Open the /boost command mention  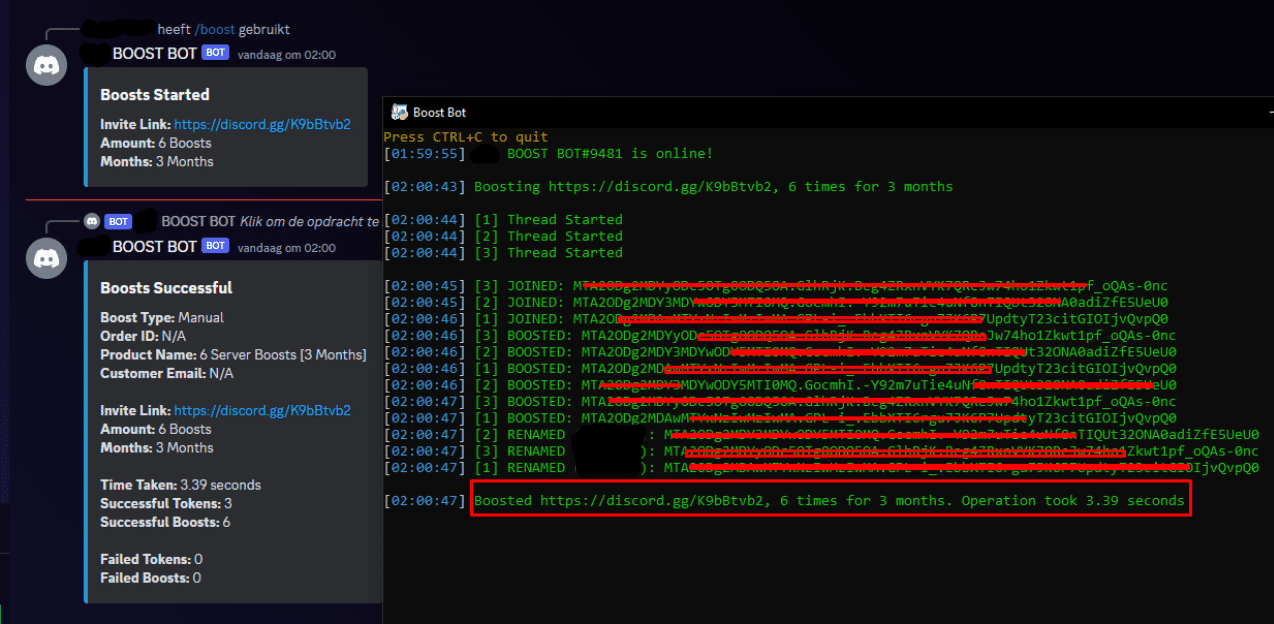coord(215,29)
